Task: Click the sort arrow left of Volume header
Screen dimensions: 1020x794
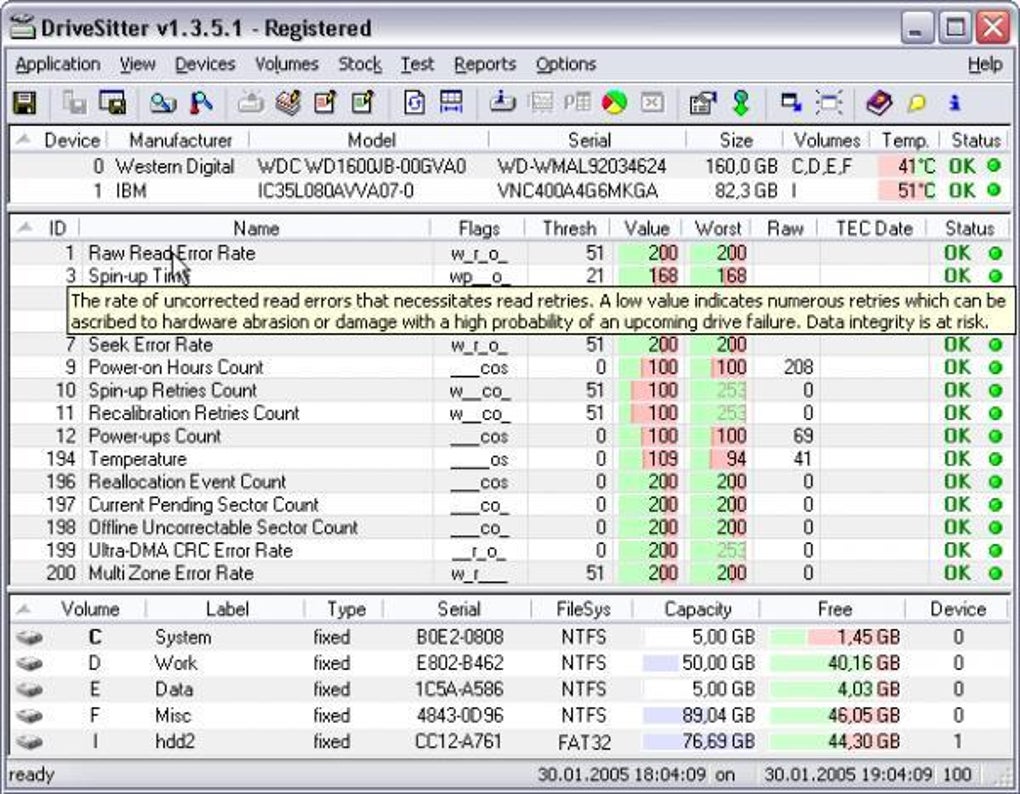Action: click(x=23, y=609)
